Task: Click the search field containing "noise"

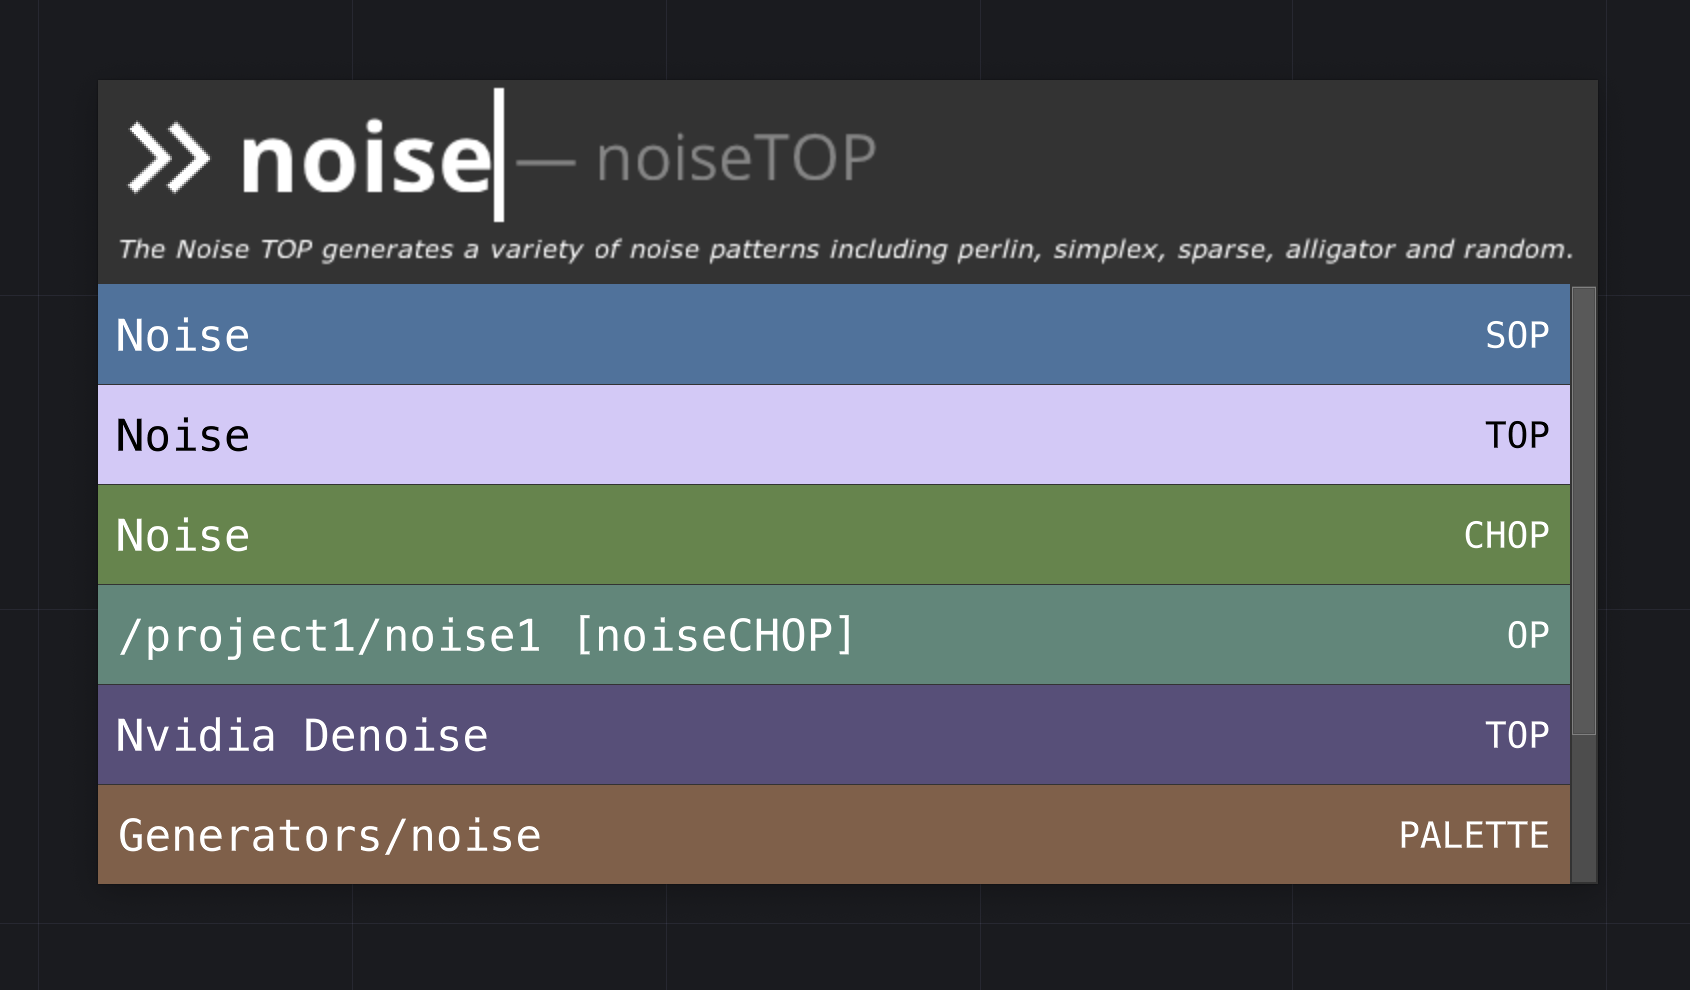Action: 366,158
